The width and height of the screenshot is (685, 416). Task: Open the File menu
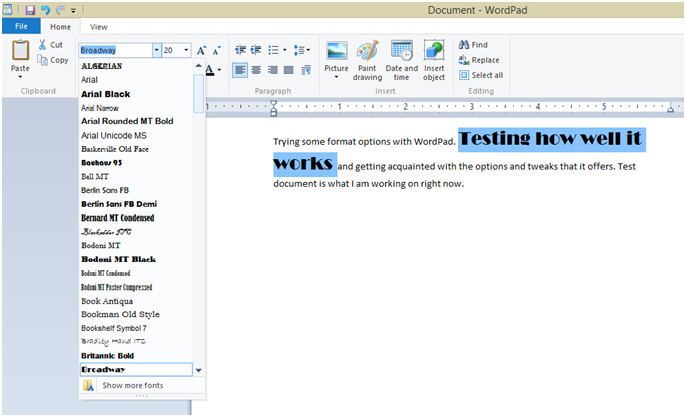coord(20,27)
